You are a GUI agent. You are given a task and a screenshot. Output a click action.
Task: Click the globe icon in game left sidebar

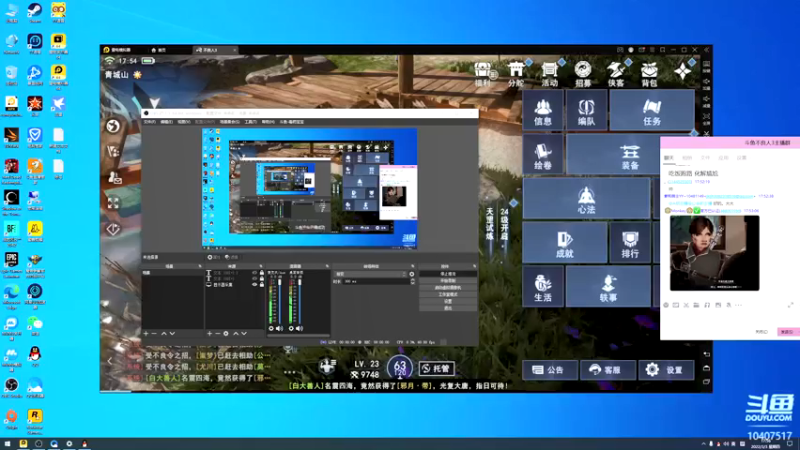[x=113, y=126]
